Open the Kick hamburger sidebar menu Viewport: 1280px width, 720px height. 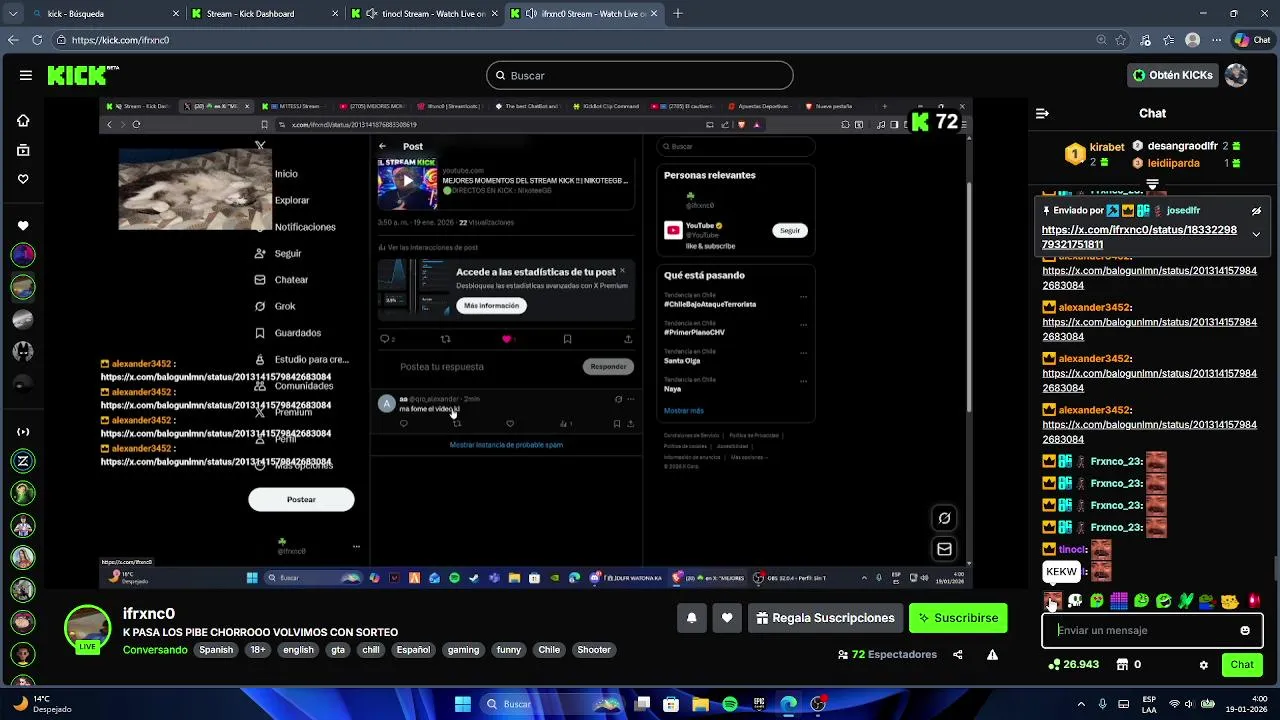point(25,75)
